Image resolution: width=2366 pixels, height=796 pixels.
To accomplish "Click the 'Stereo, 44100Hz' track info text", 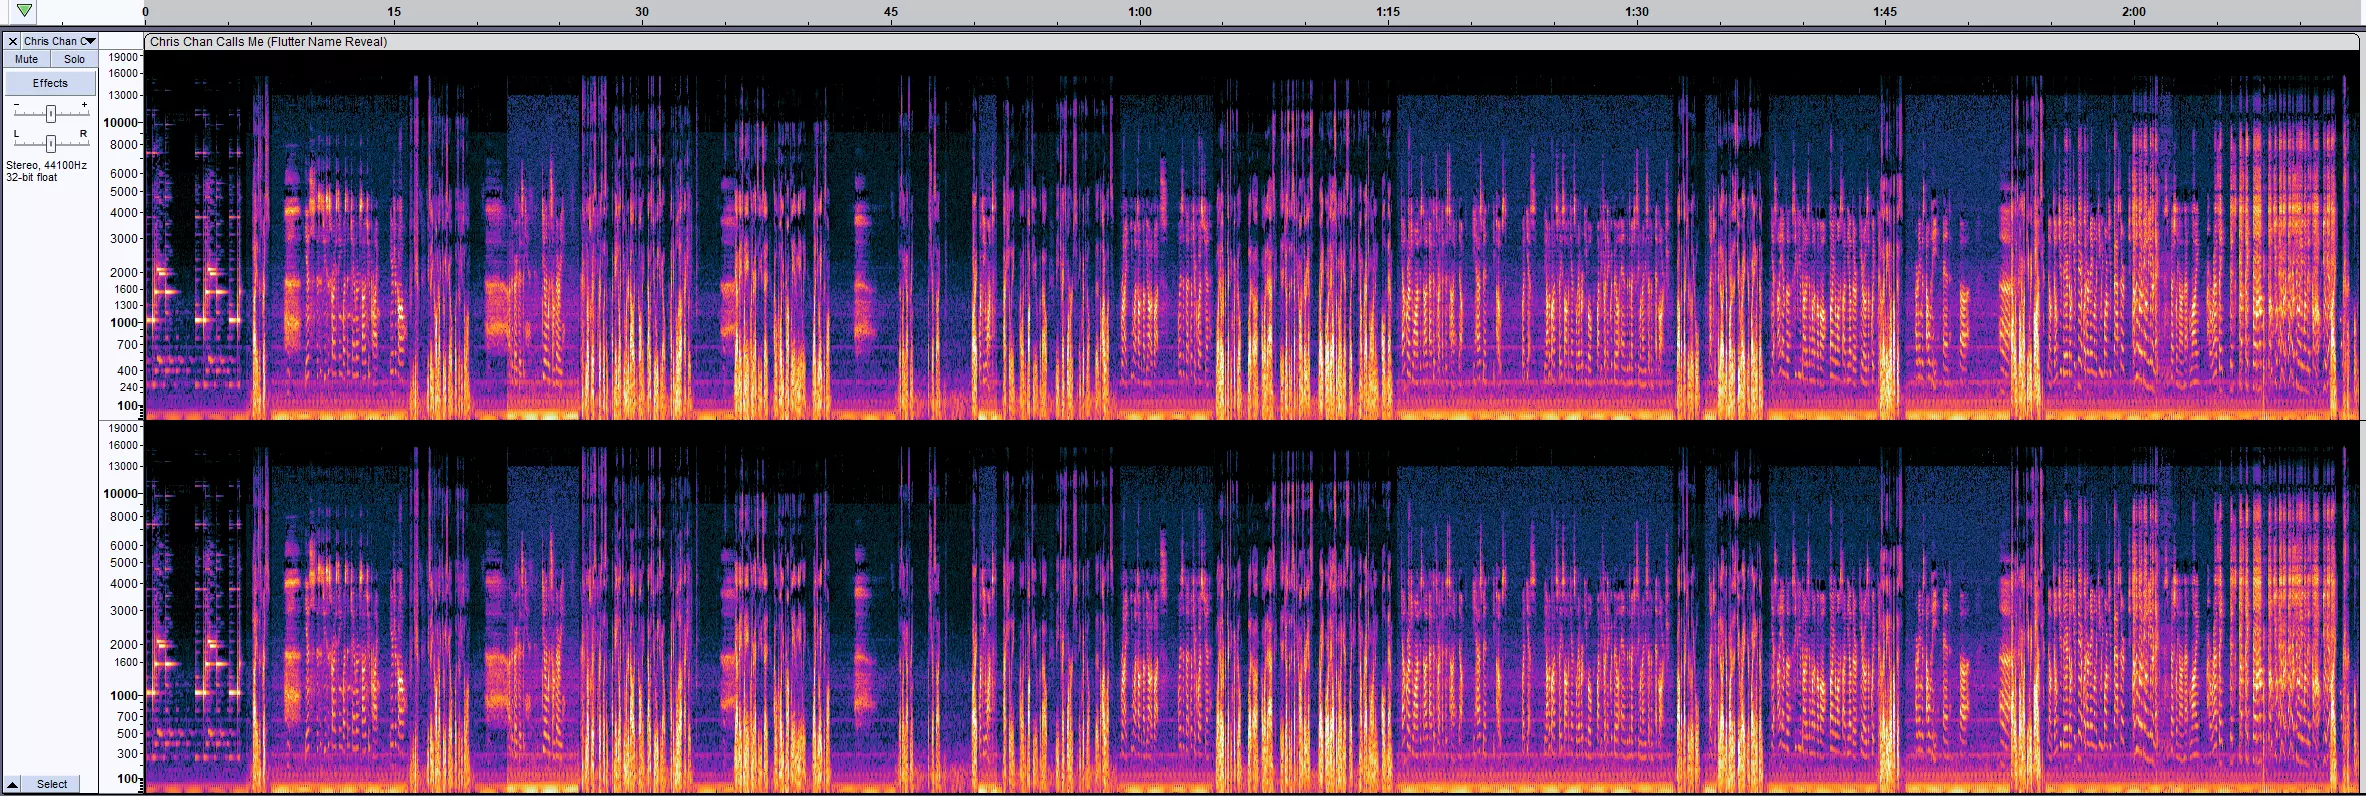I will point(46,165).
